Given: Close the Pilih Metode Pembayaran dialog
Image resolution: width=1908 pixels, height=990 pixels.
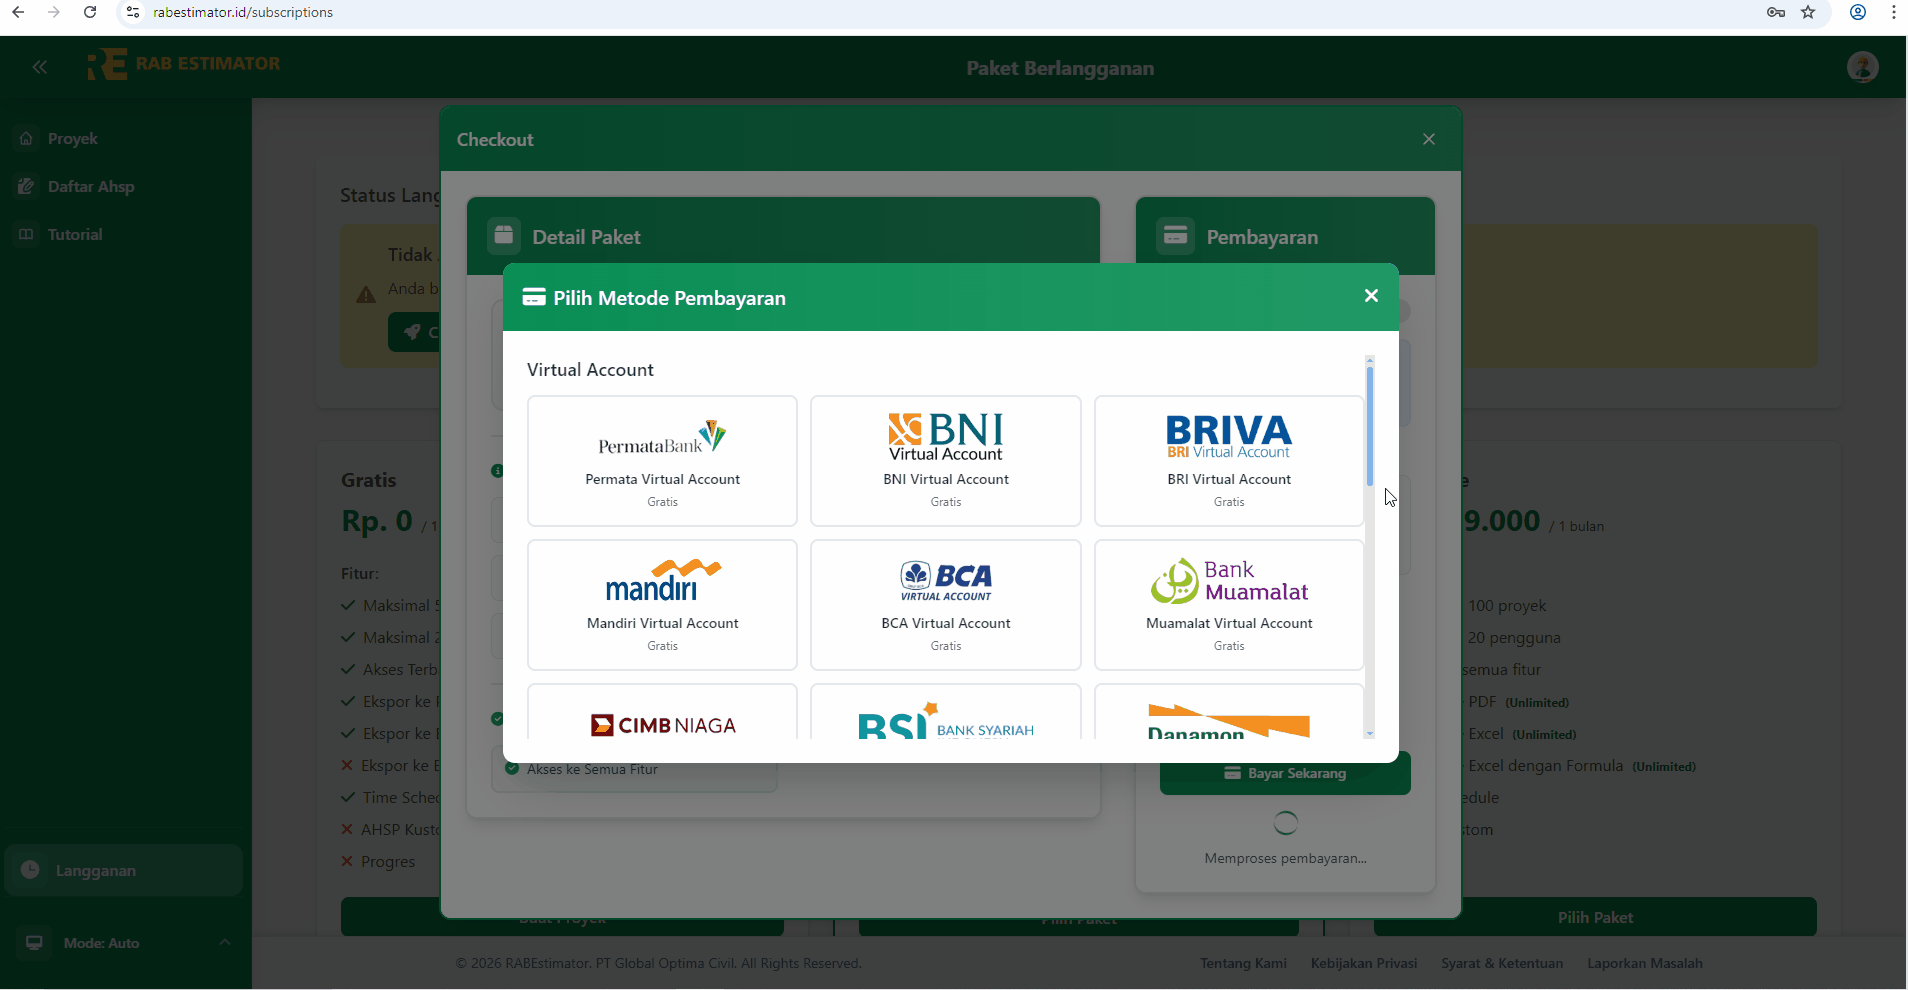Looking at the screenshot, I should click(1371, 296).
